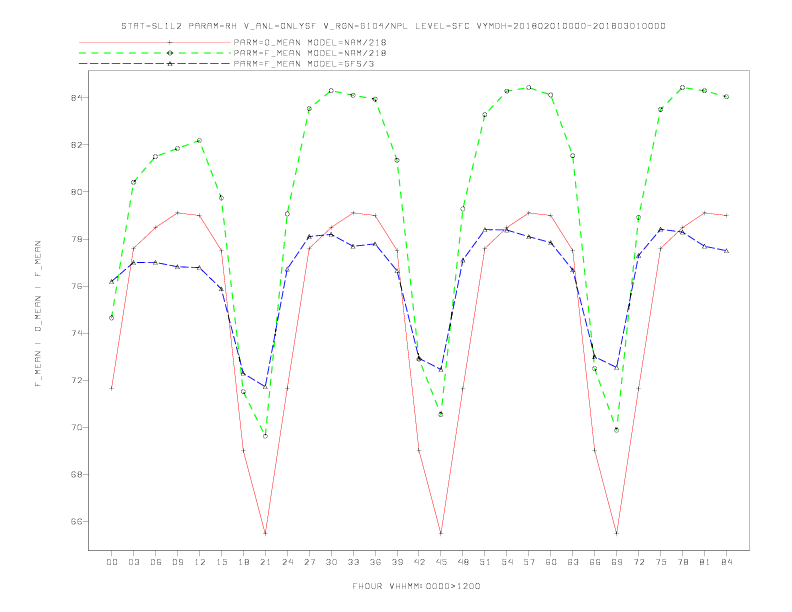Click the green circle data point at hour 84

click(x=727, y=96)
